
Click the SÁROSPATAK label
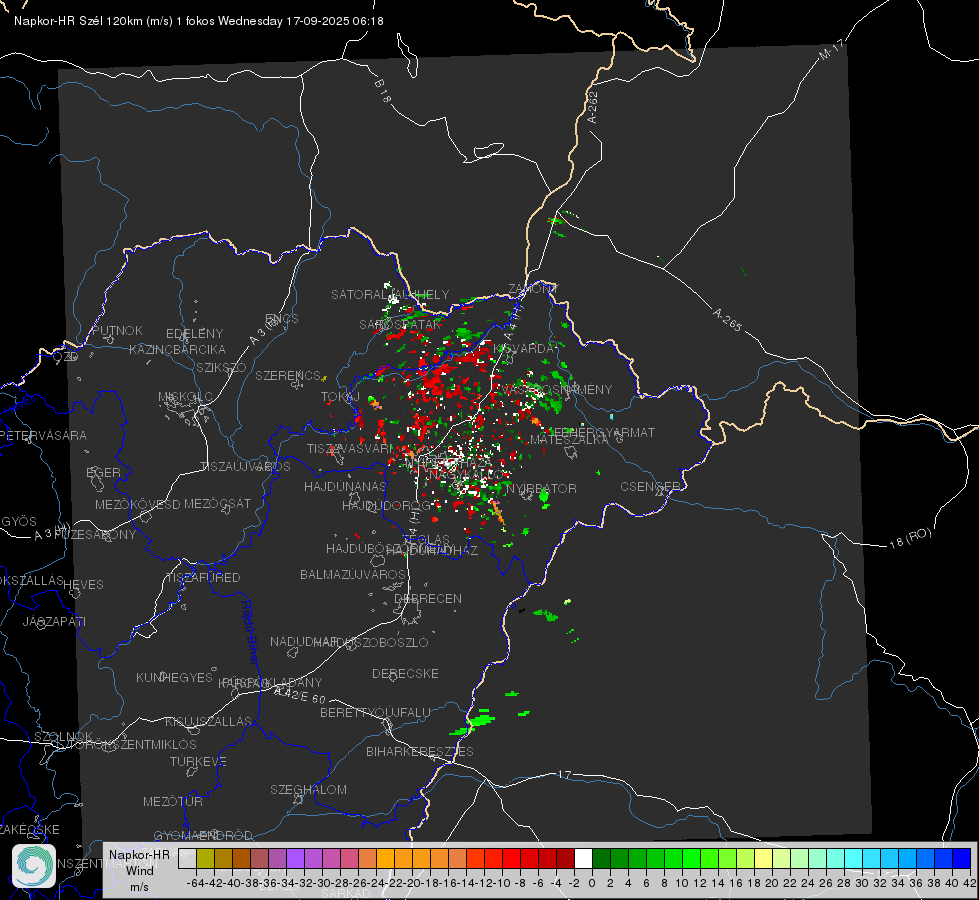(x=400, y=324)
